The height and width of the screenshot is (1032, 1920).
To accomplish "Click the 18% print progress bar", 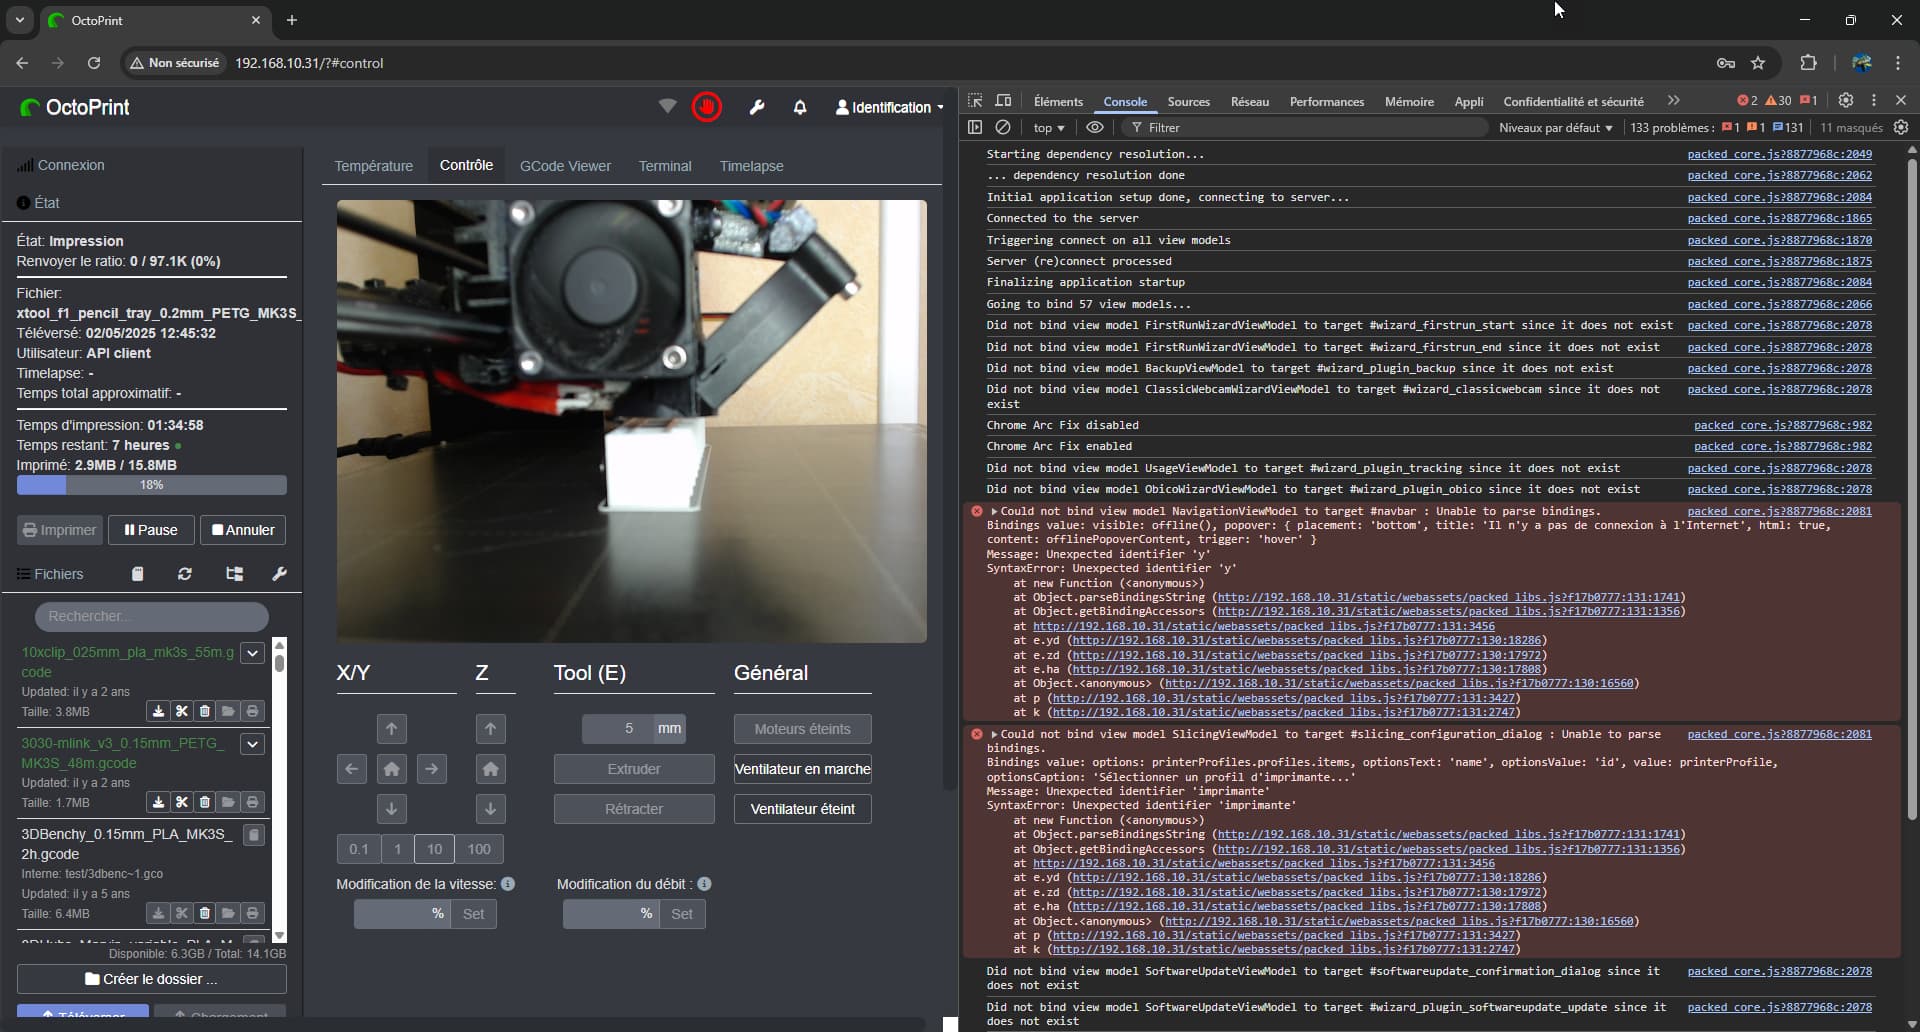I will pyautogui.click(x=152, y=485).
